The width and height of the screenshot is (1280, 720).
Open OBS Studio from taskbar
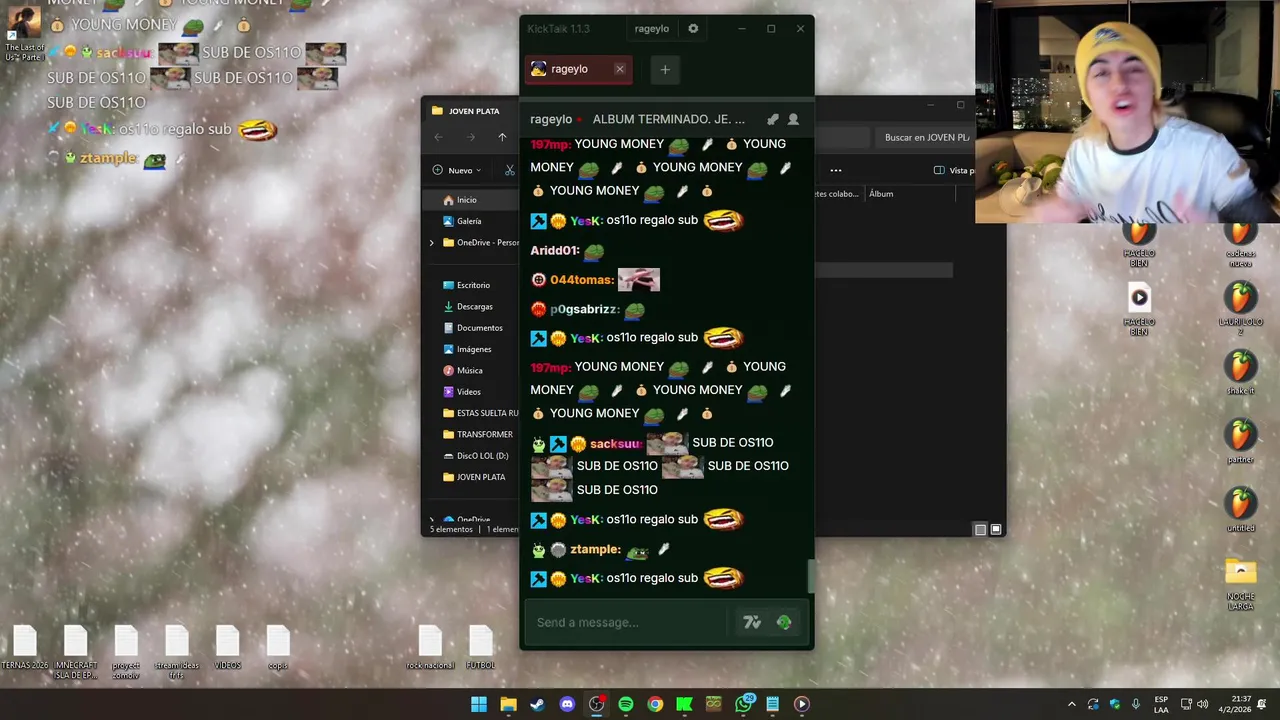596,704
